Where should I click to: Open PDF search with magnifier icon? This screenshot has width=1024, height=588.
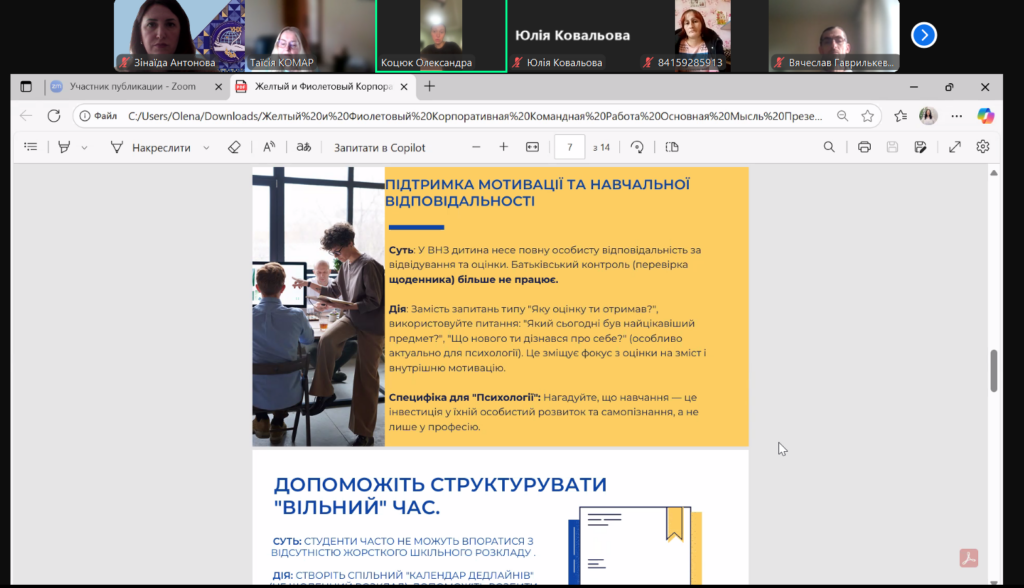coord(829,147)
